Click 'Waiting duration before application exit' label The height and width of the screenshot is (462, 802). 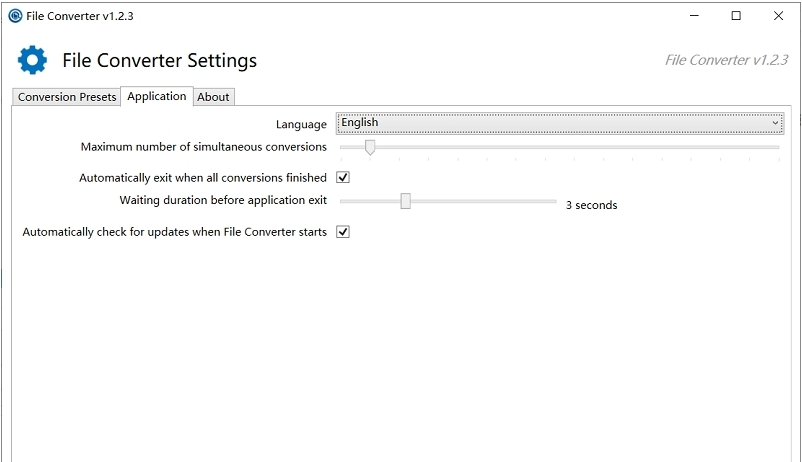click(x=223, y=200)
